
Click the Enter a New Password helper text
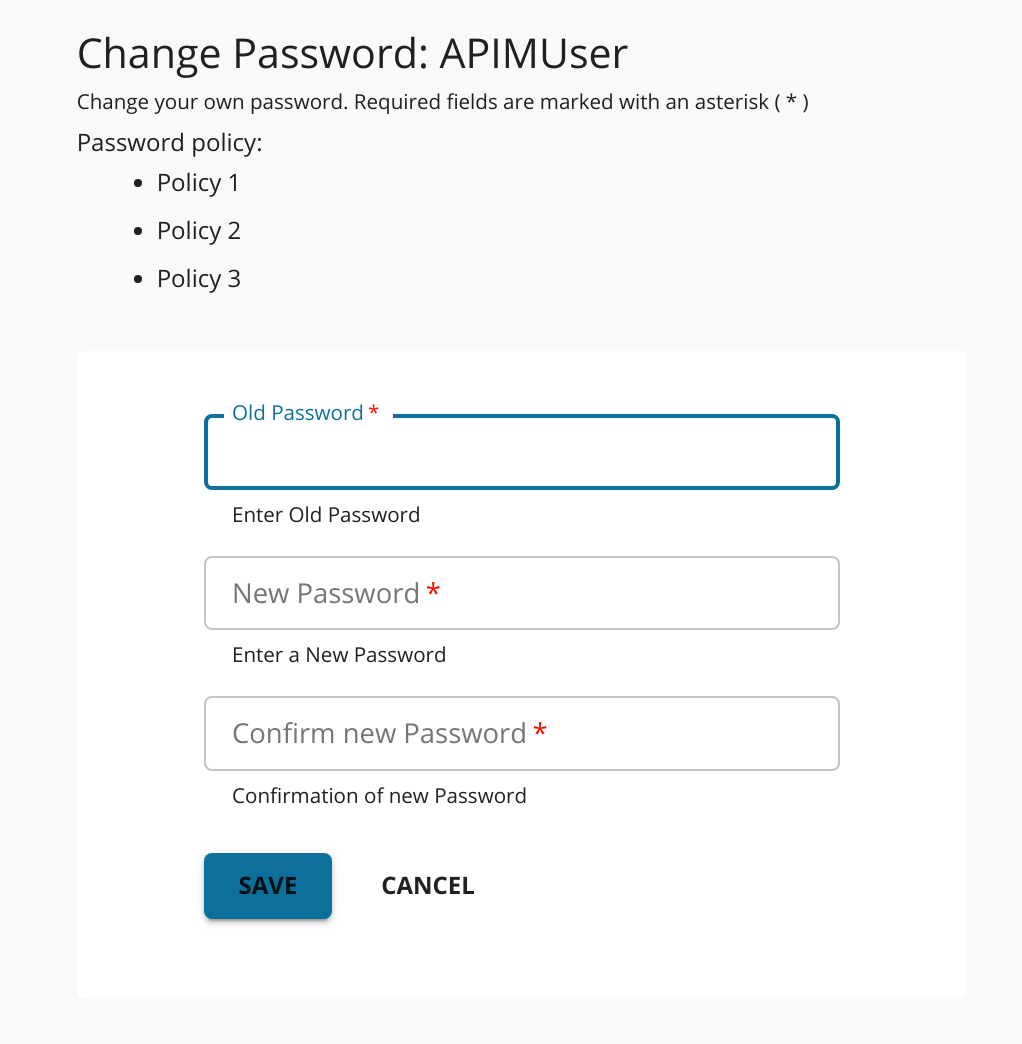(339, 654)
